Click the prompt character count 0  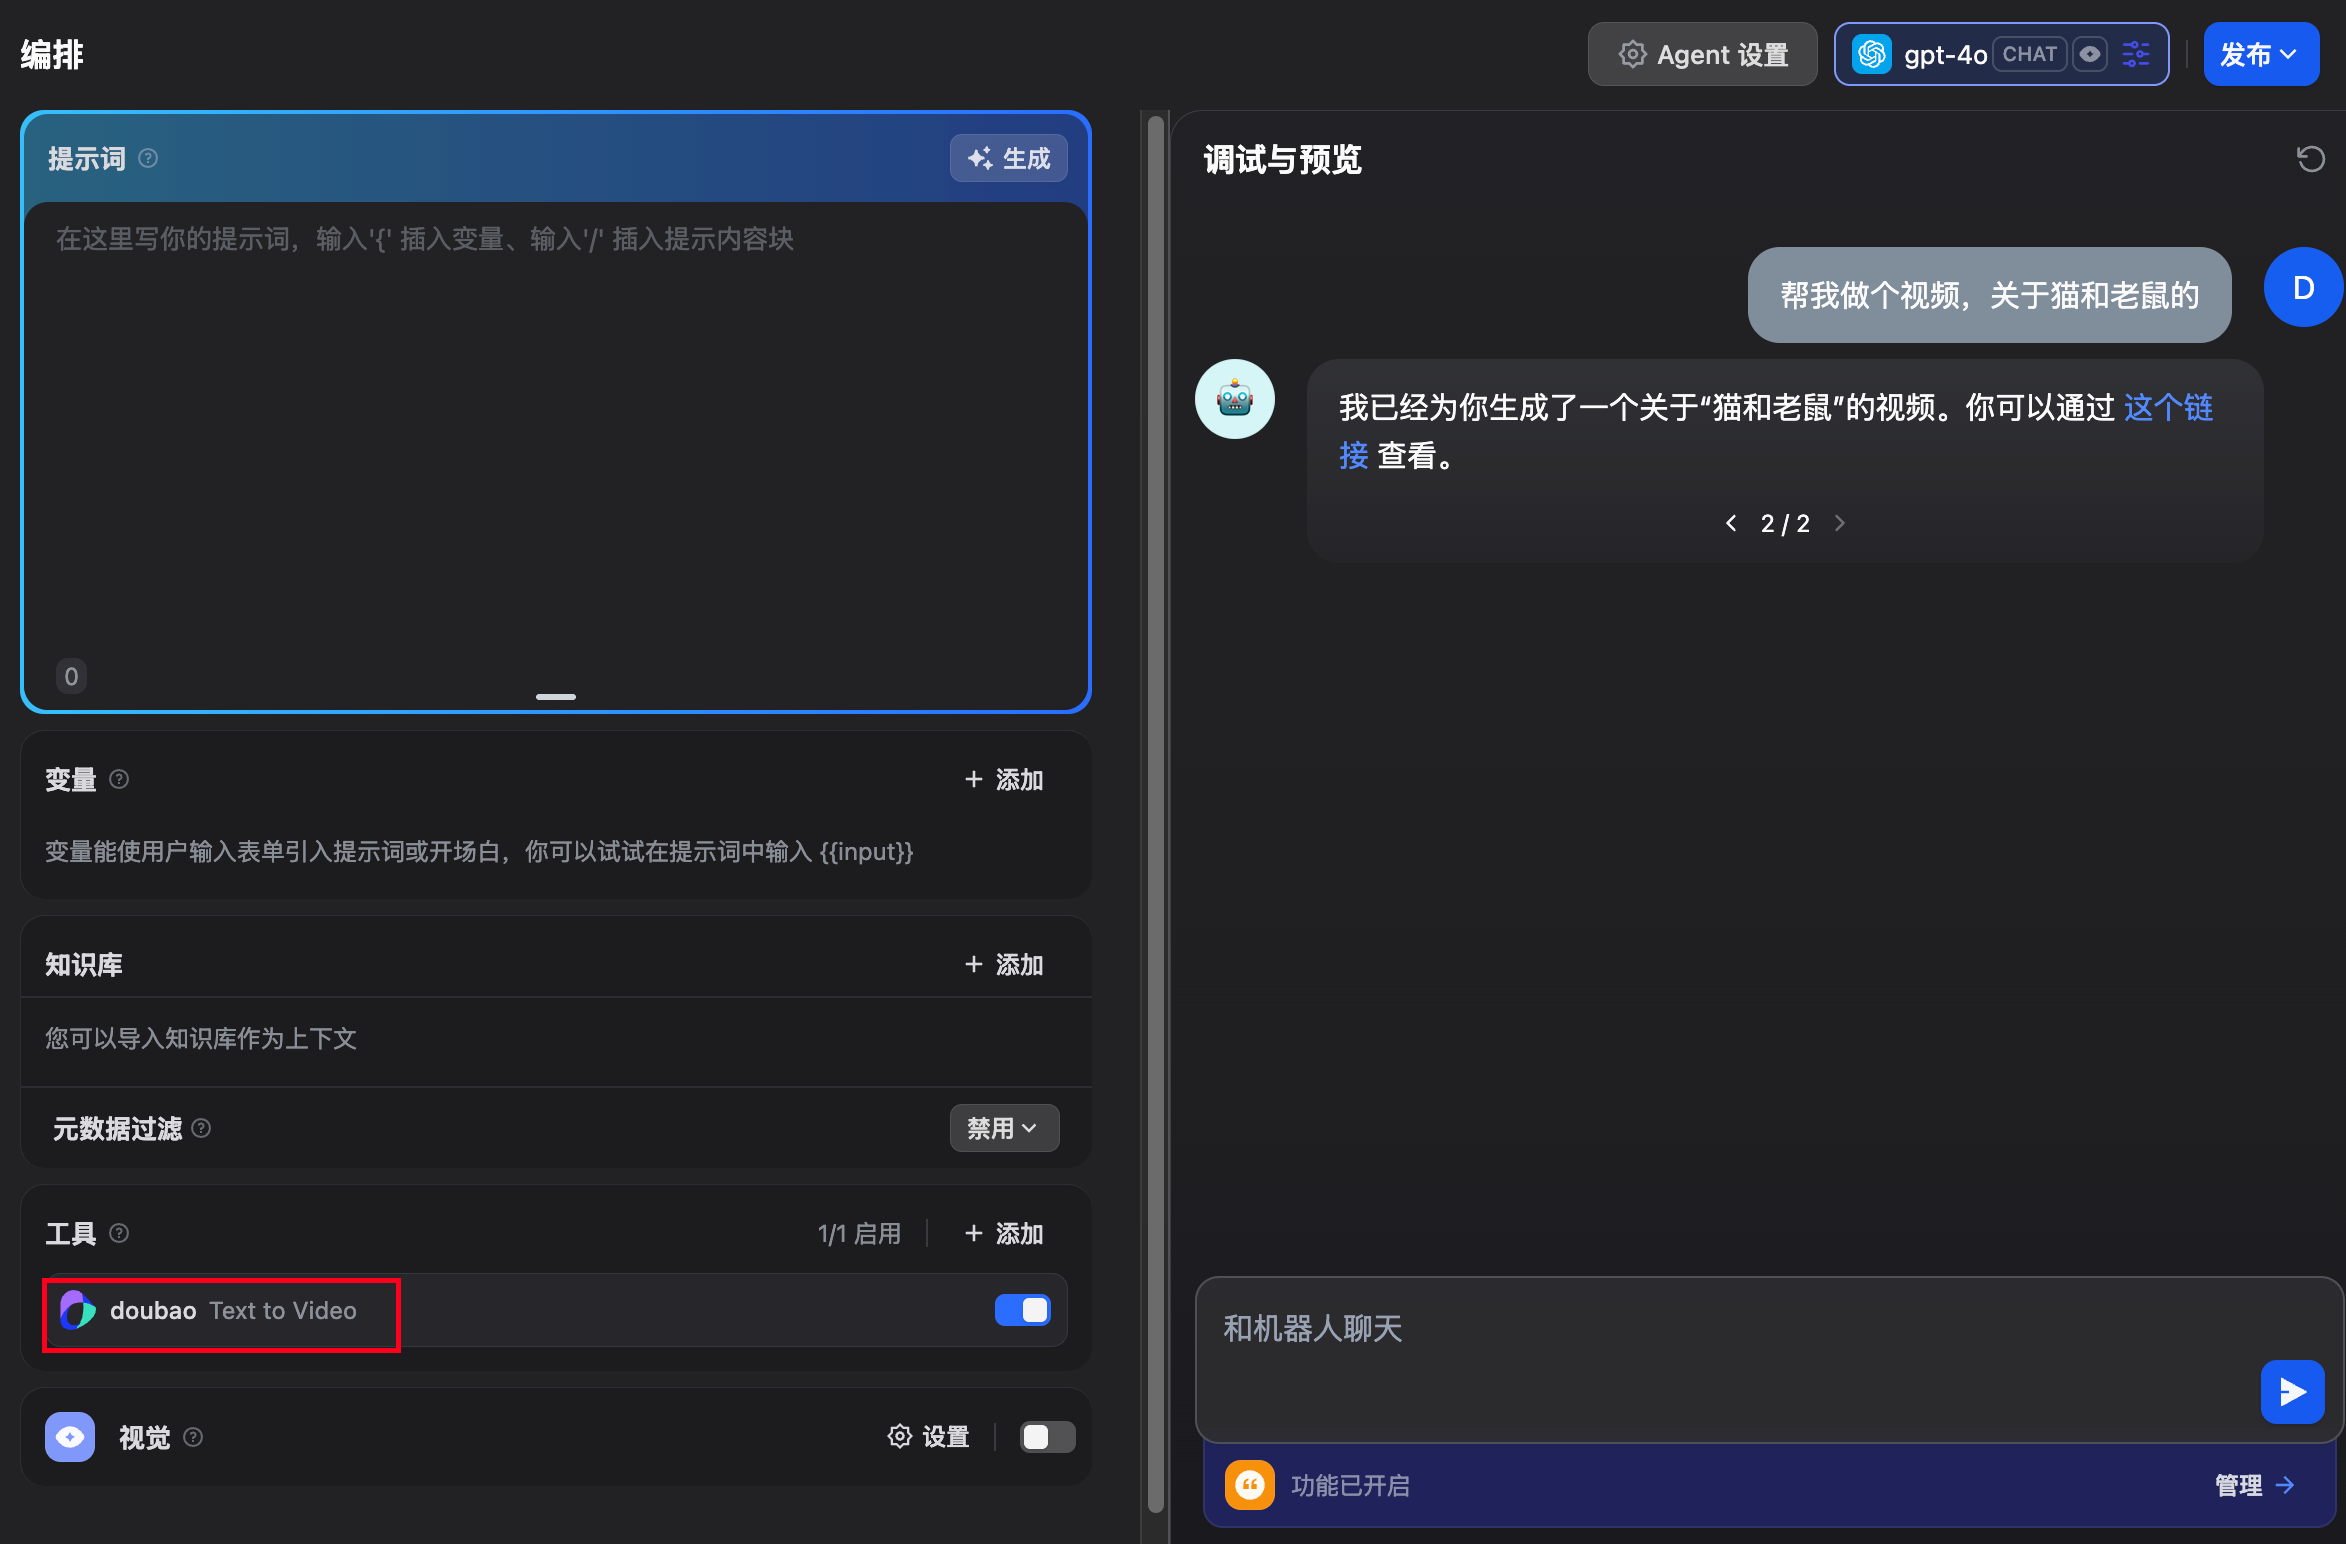point(71,676)
